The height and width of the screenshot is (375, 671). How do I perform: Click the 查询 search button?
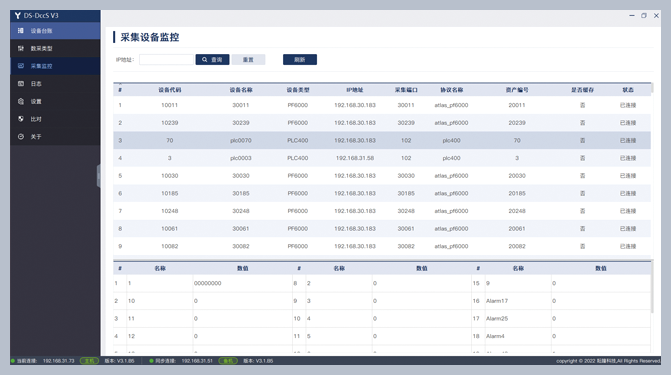(x=212, y=60)
